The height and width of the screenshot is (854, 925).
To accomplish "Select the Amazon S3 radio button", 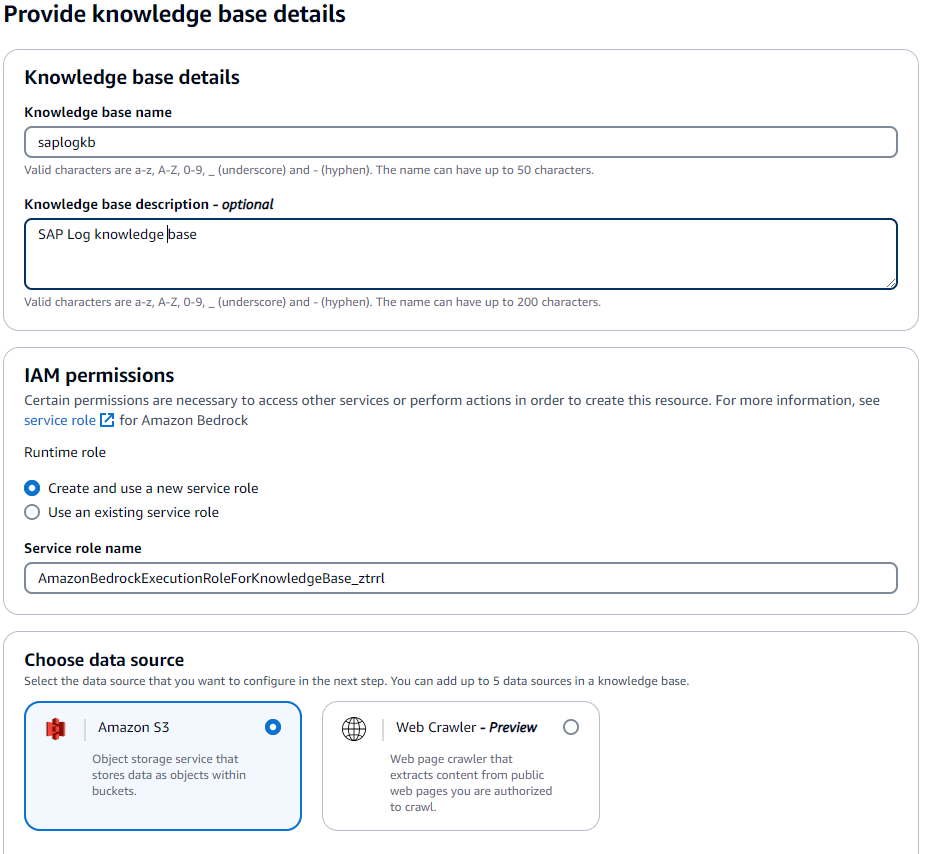I will tap(272, 727).
